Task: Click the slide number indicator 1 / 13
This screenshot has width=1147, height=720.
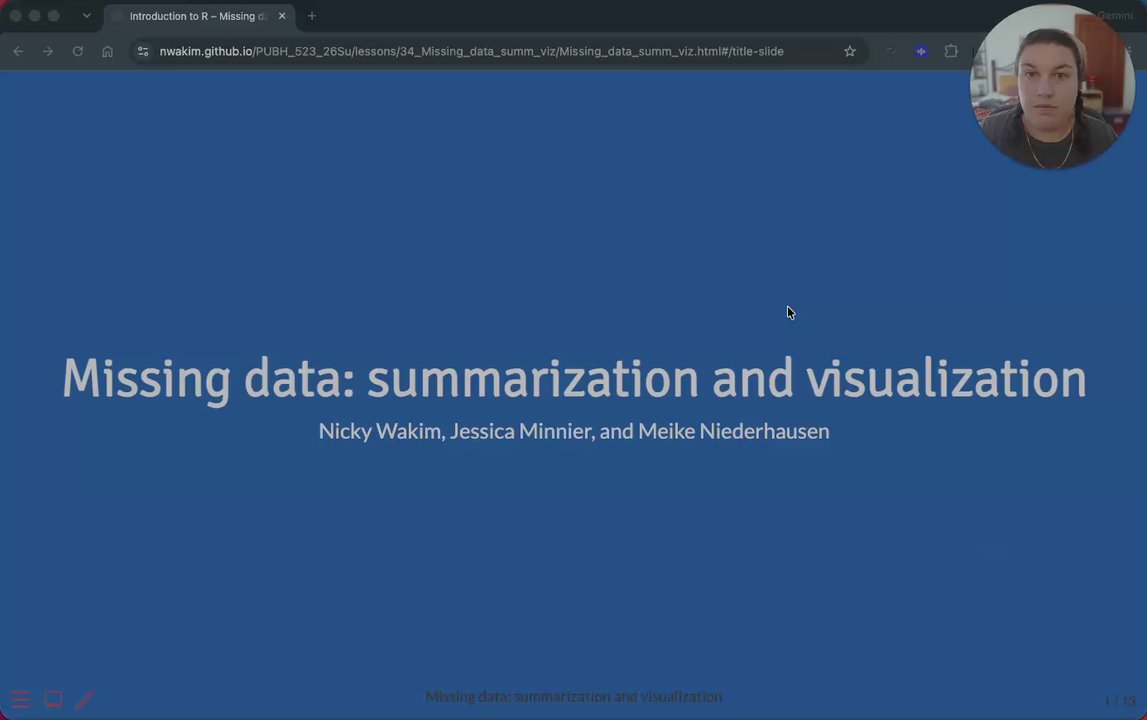Action: pyautogui.click(x=1120, y=701)
